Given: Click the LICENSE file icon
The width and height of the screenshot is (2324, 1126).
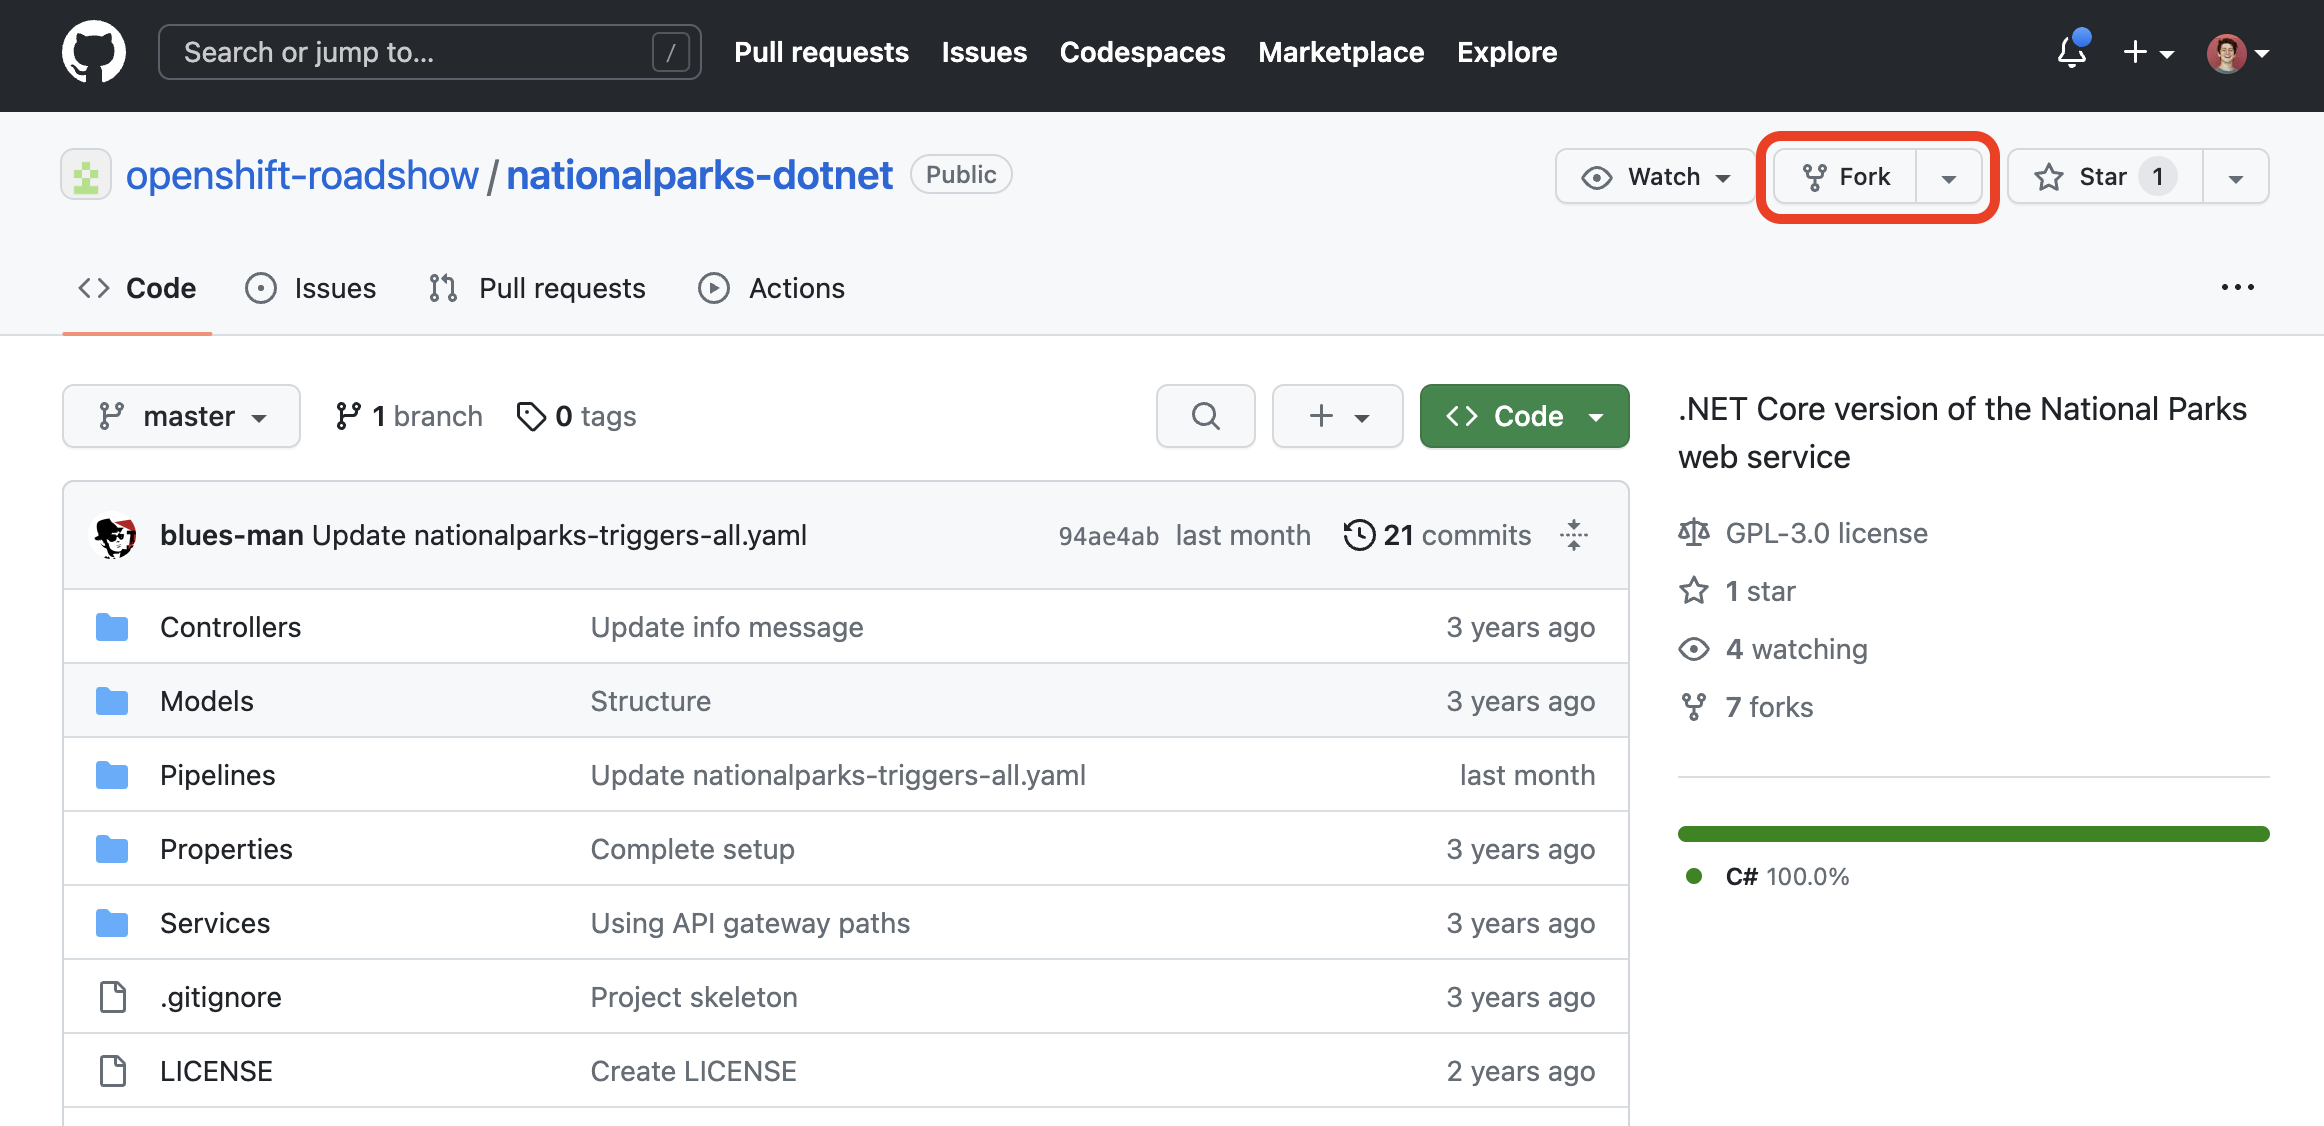Looking at the screenshot, I should (113, 1071).
